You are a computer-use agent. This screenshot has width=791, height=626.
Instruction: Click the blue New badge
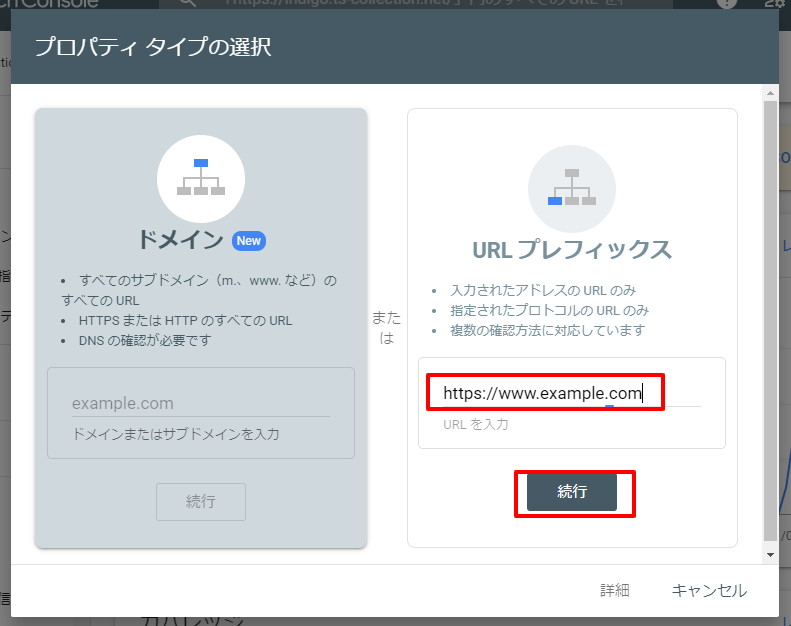click(248, 241)
